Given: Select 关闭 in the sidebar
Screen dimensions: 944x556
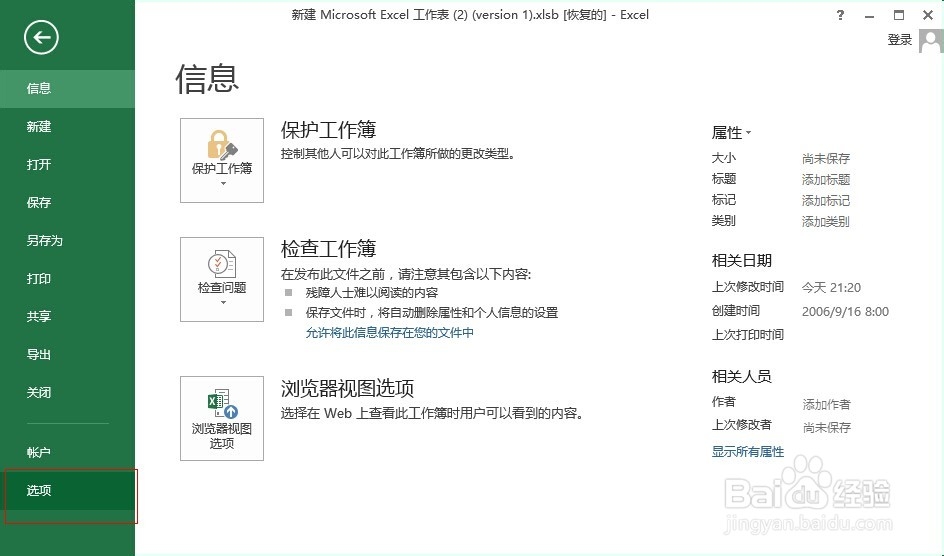Looking at the screenshot, I should (x=67, y=392).
